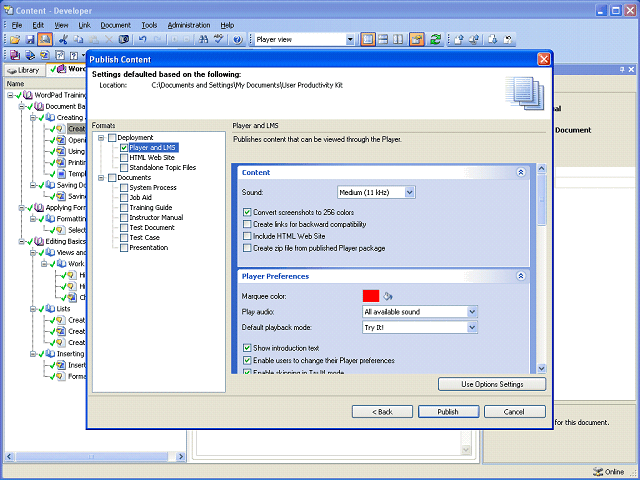
Task: Uncheck the Player and LMS checkbox
Action: (x=124, y=148)
